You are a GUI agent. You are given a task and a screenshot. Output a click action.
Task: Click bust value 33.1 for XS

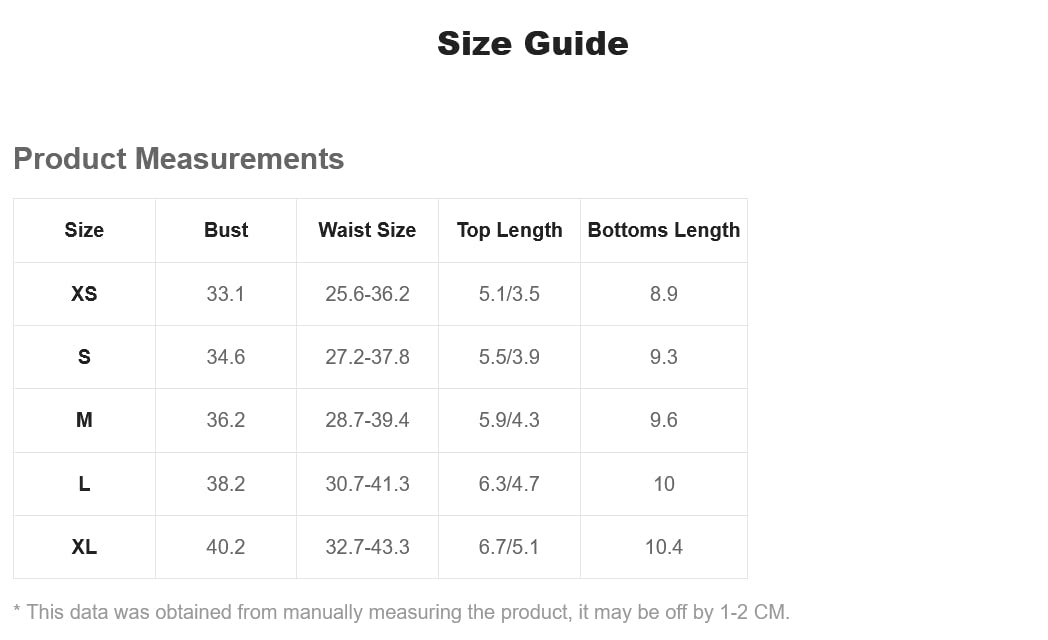(226, 294)
